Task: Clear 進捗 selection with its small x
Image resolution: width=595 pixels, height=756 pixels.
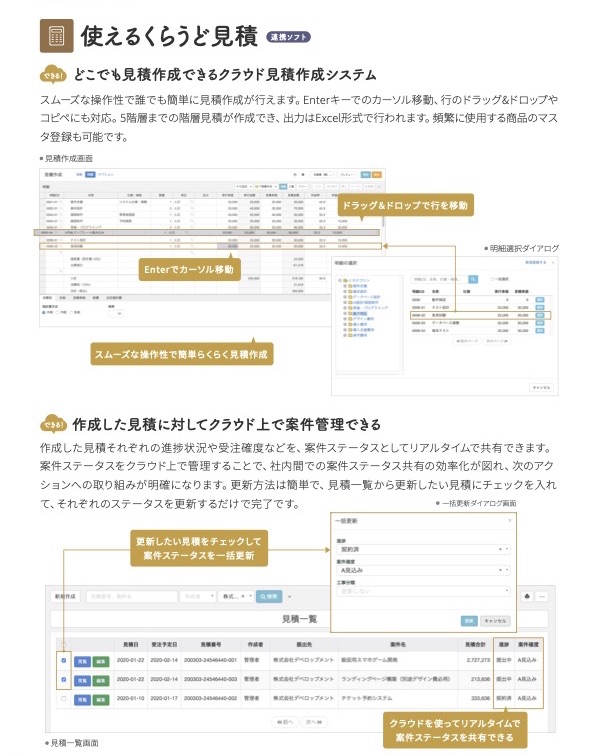Action: click(500, 549)
